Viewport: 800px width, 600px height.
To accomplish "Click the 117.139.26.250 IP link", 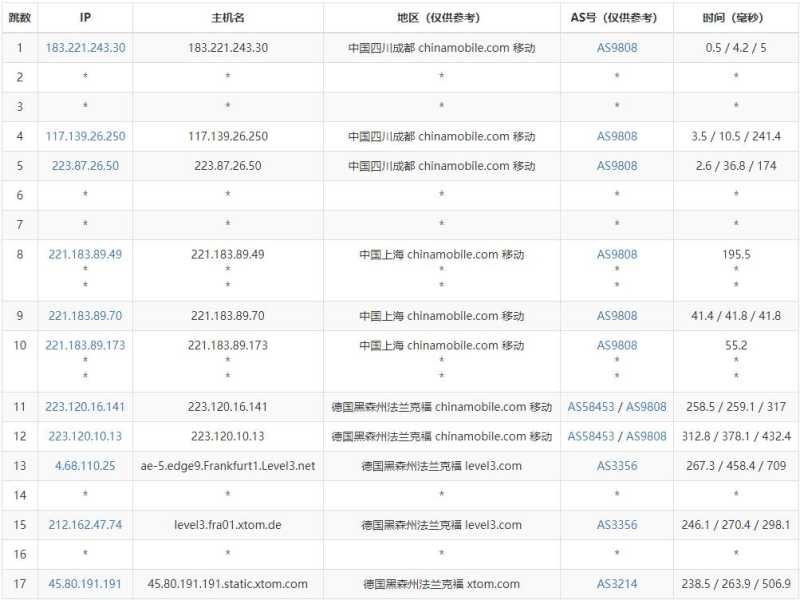I will click(85, 136).
